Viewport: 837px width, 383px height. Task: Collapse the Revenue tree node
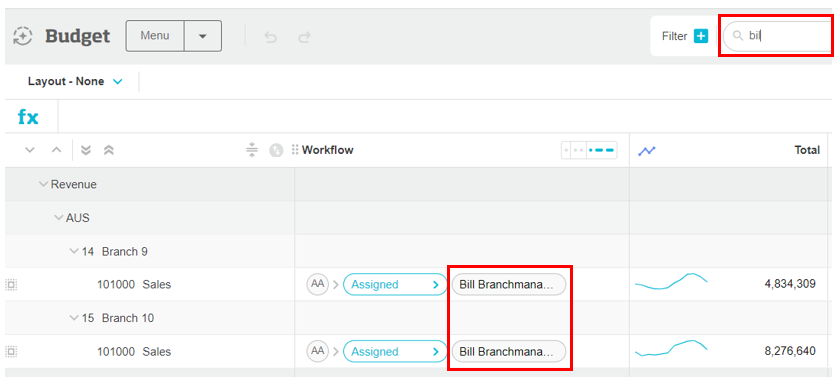pos(43,184)
